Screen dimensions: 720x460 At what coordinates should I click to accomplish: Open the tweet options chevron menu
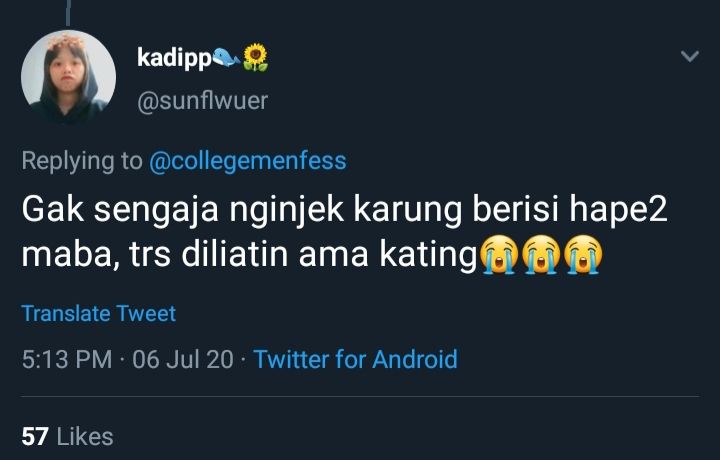(689, 58)
